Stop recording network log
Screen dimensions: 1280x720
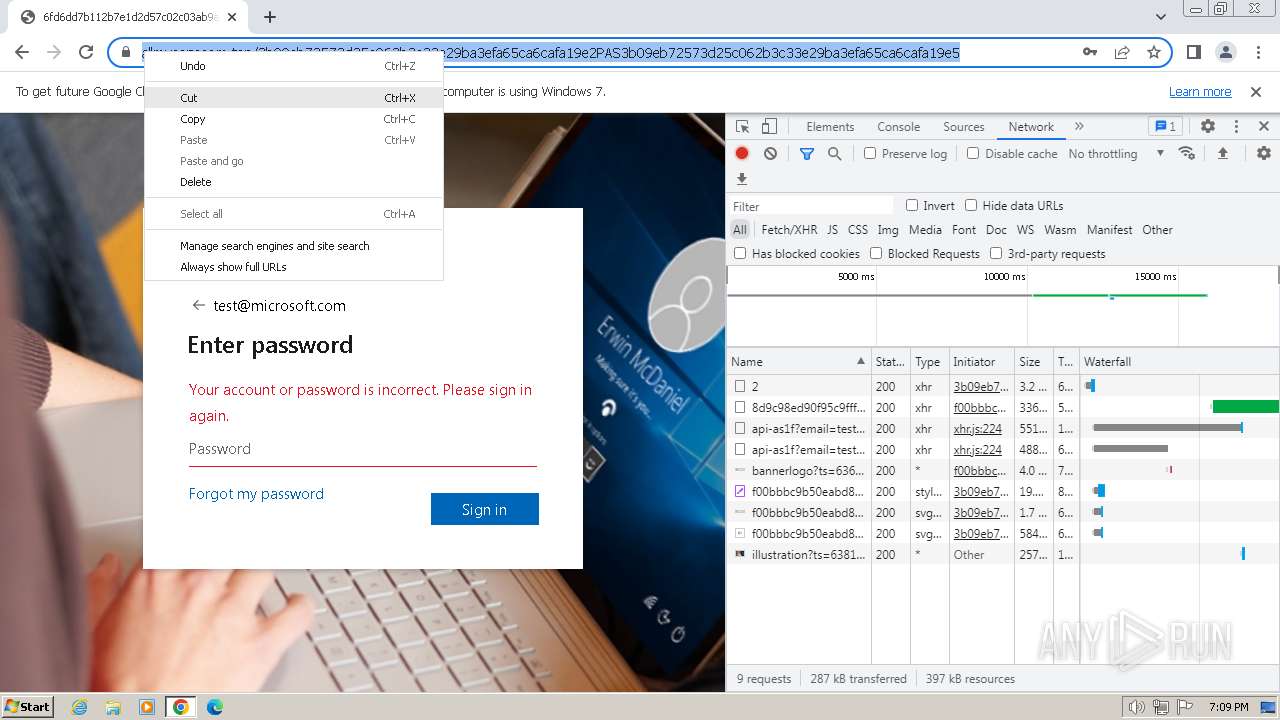(x=742, y=154)
